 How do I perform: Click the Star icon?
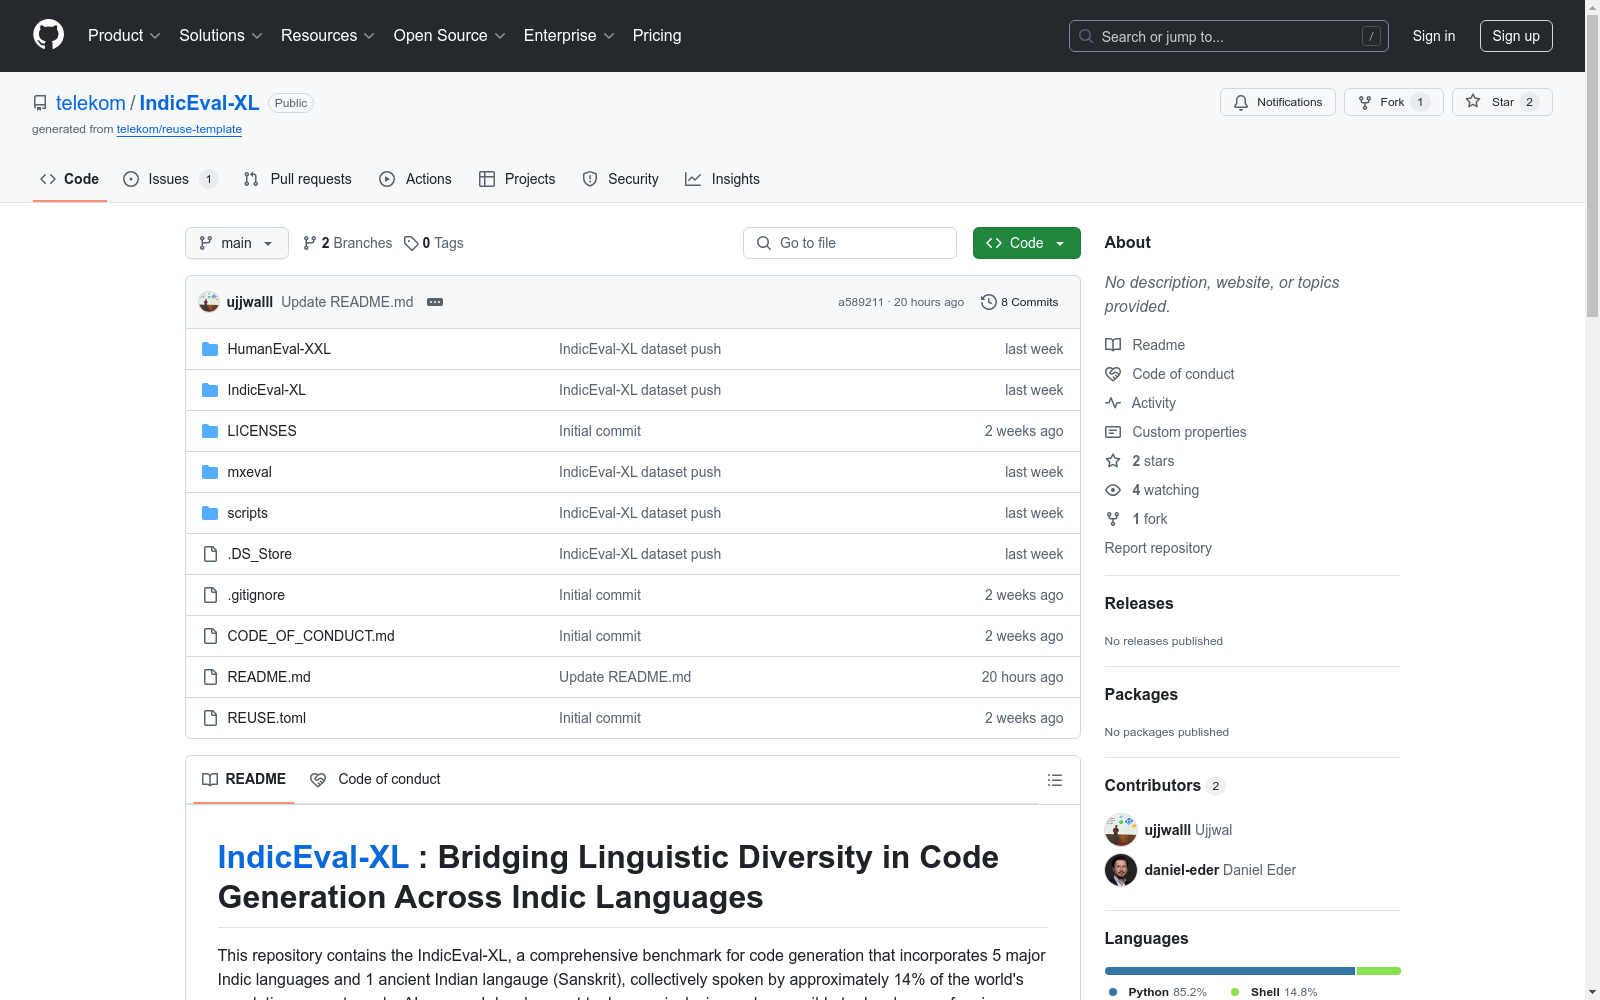click(1473, 101)
